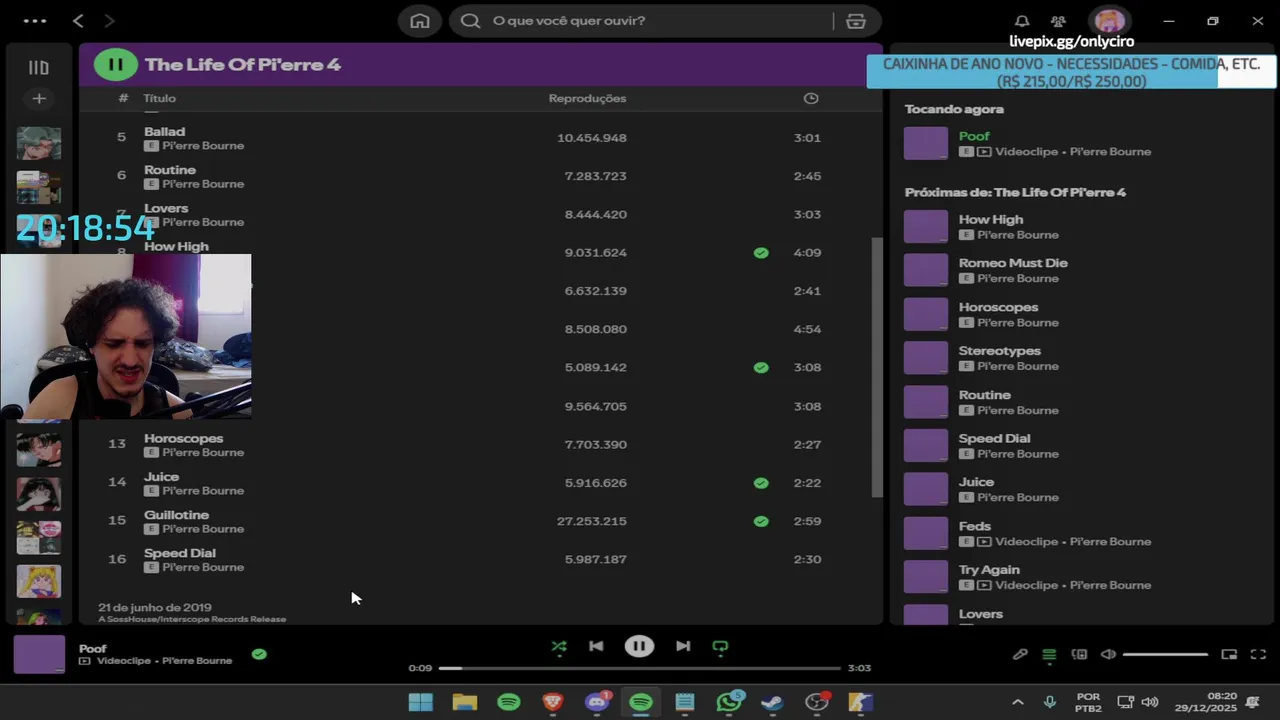Open Discord from the taskbar
Viewport: 1280px width, 720px height.
pyautogui.click(x=597, y=702)
